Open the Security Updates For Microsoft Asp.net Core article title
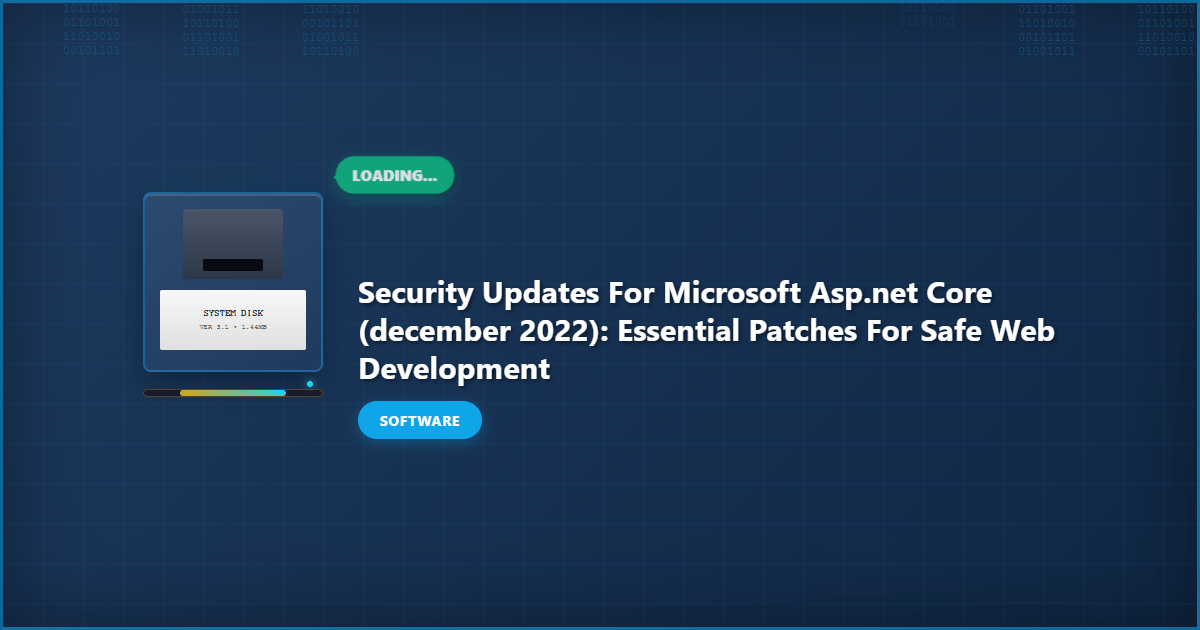This screenshot has width=1200, height=630. [706, 331]
